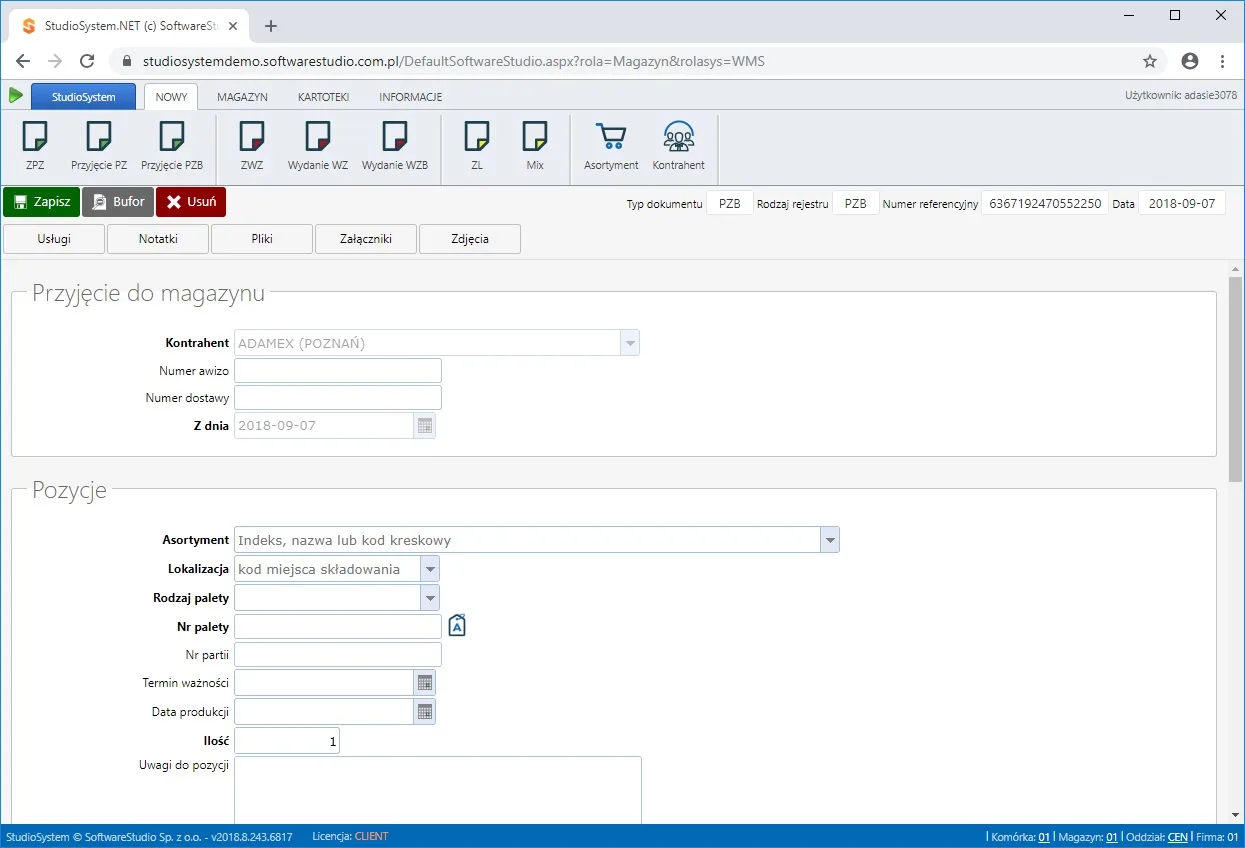Click the Ilość quantity field
Viewport: 1245px width, 848px height.
tap(287, 741)
